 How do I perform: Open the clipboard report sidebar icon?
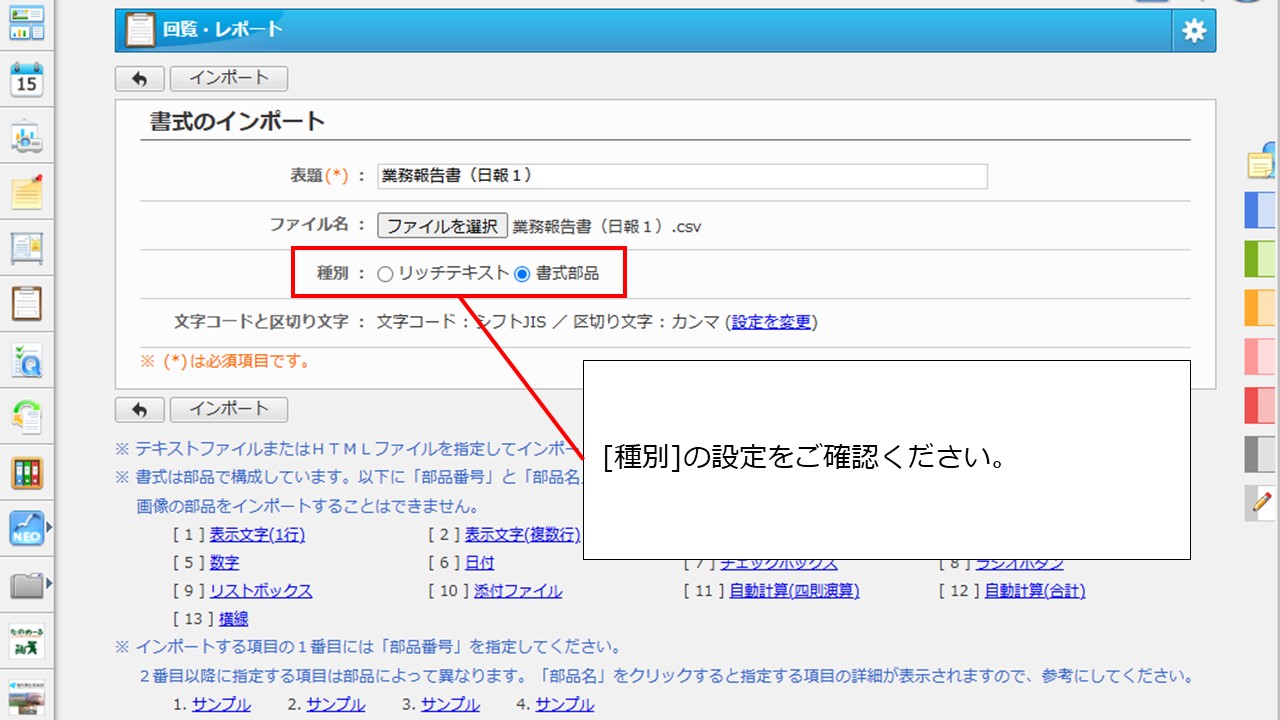[27, 303]
